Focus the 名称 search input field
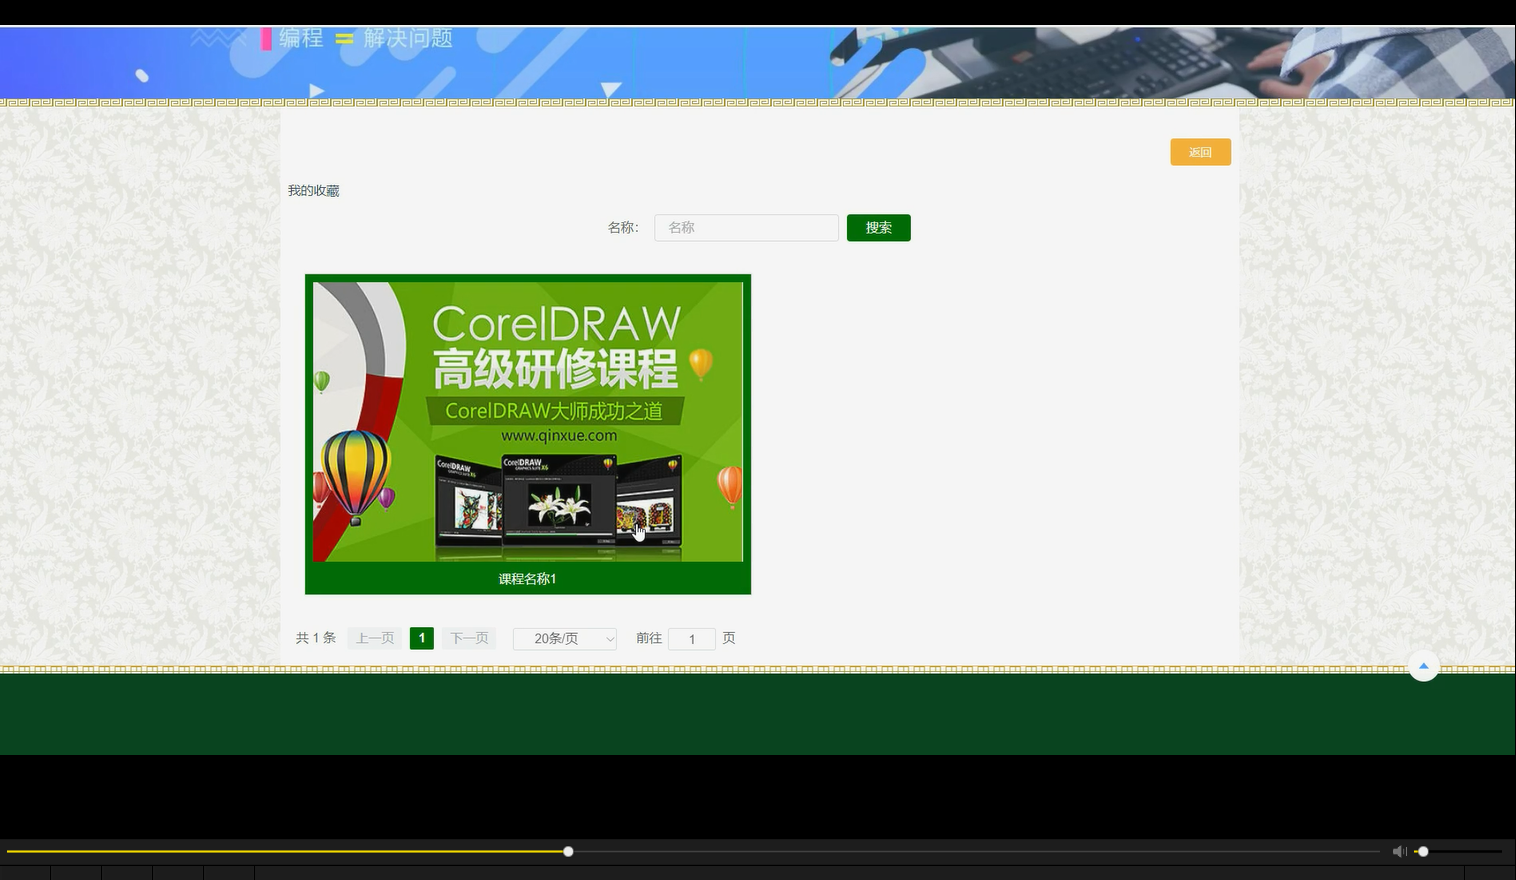This screenshot has height=880, width=1516. click(746, 227)
